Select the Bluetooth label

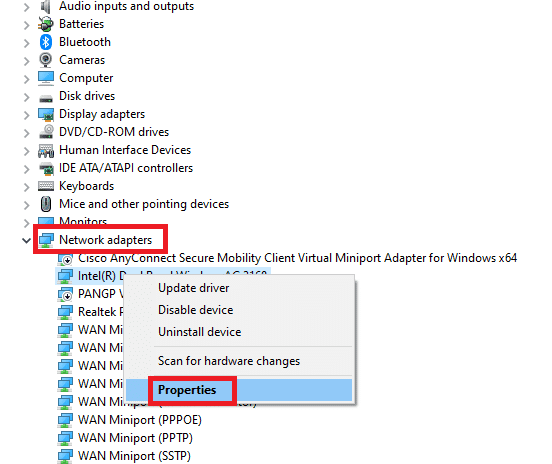[85, 42]
